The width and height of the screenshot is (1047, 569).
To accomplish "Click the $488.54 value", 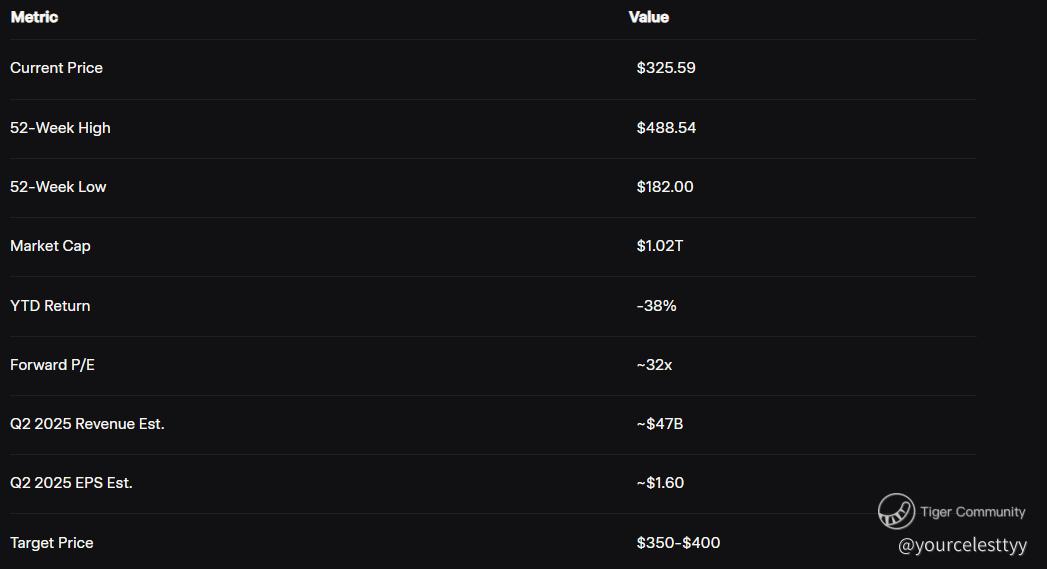I will pos(666,128).
